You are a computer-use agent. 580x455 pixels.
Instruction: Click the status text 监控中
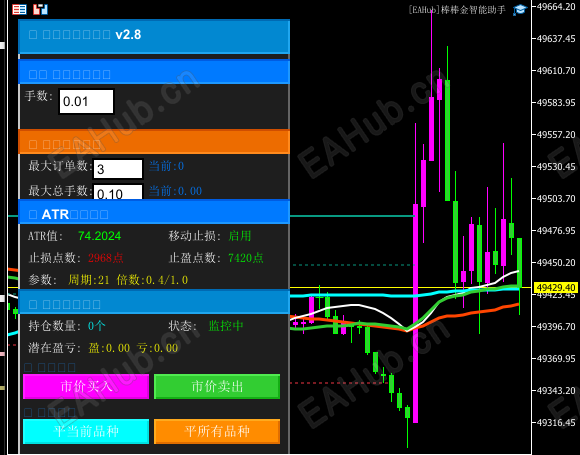[226, 326]
